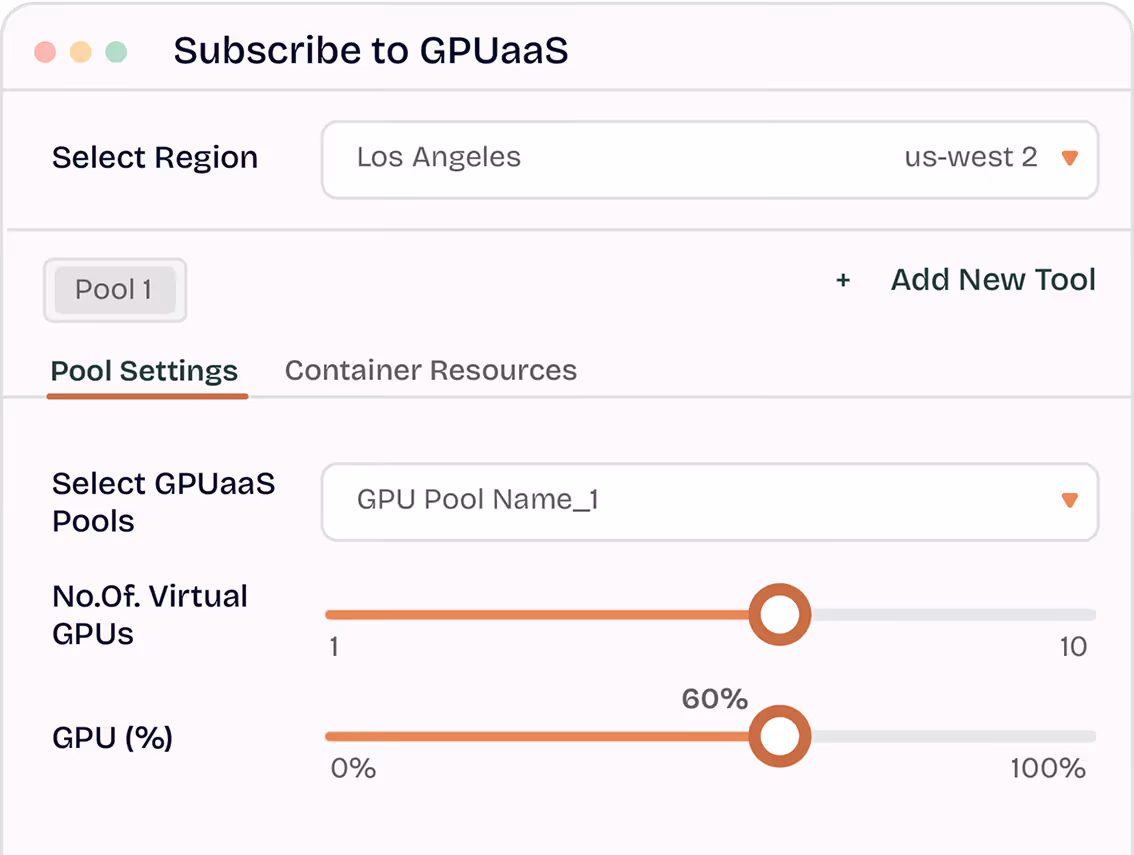Click the No.Of. Virtual GPUs label
Screen dimensions: 1134x855
coord(150,615)
